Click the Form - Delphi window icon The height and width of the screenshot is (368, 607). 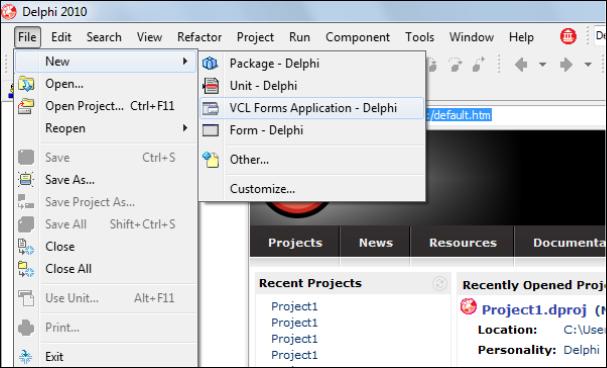point(211,130)
